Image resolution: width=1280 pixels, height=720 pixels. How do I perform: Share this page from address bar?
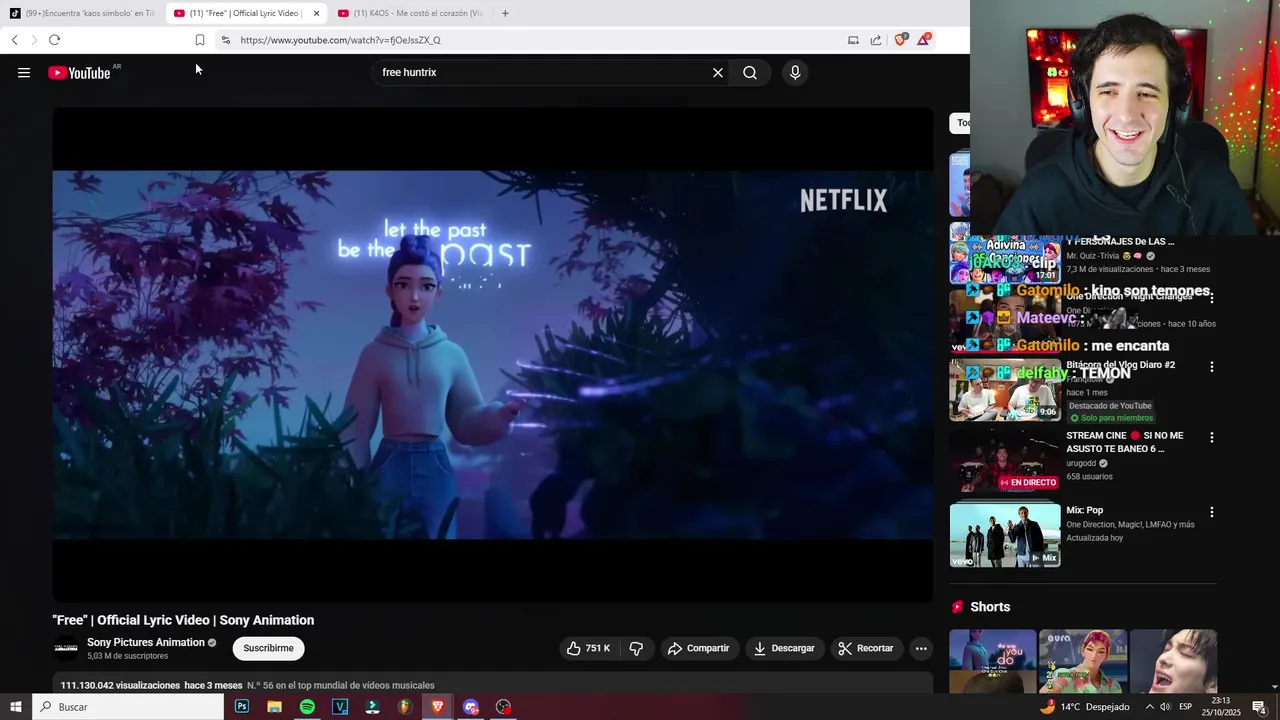click(876, 40)
